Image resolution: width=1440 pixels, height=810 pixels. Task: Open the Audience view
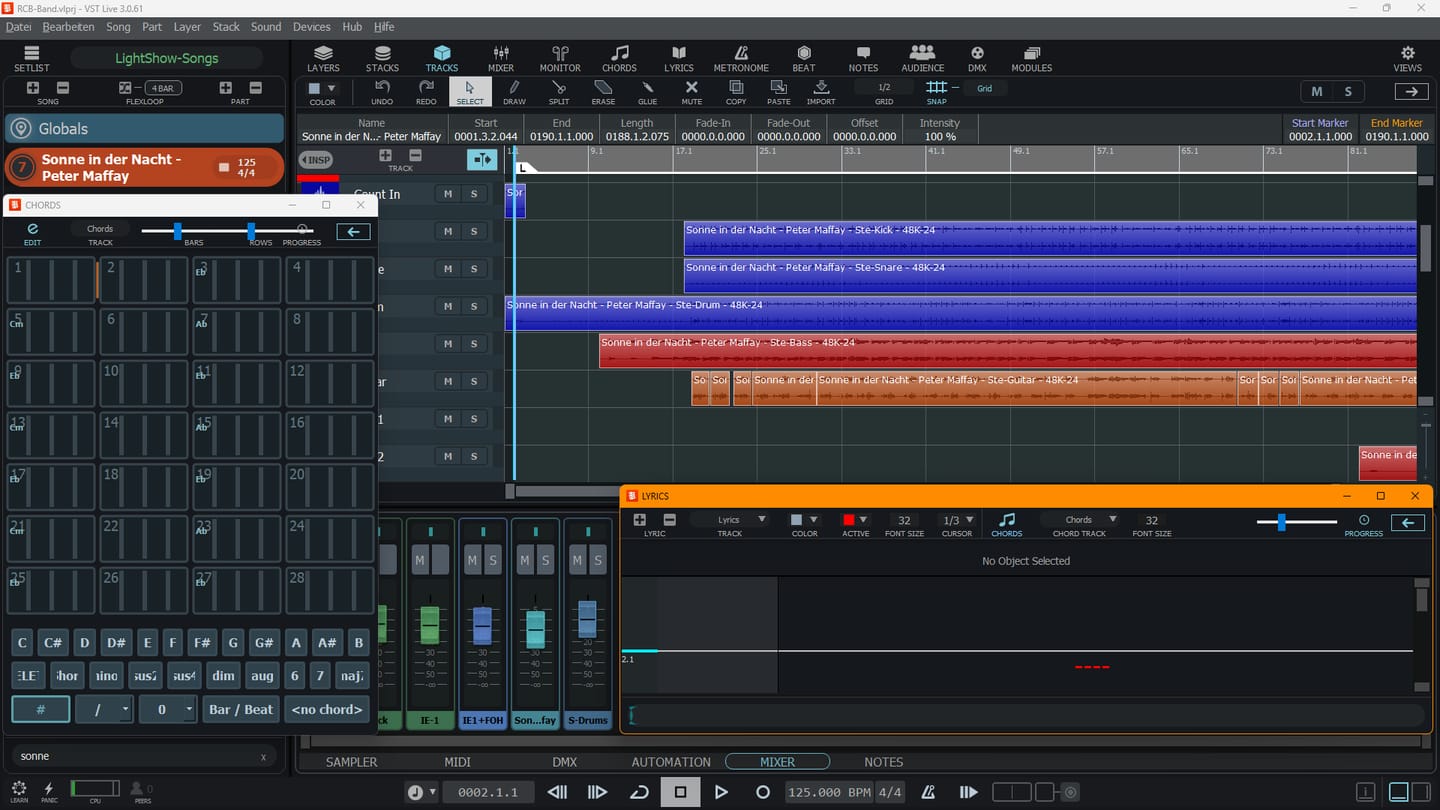click(922, 58)
